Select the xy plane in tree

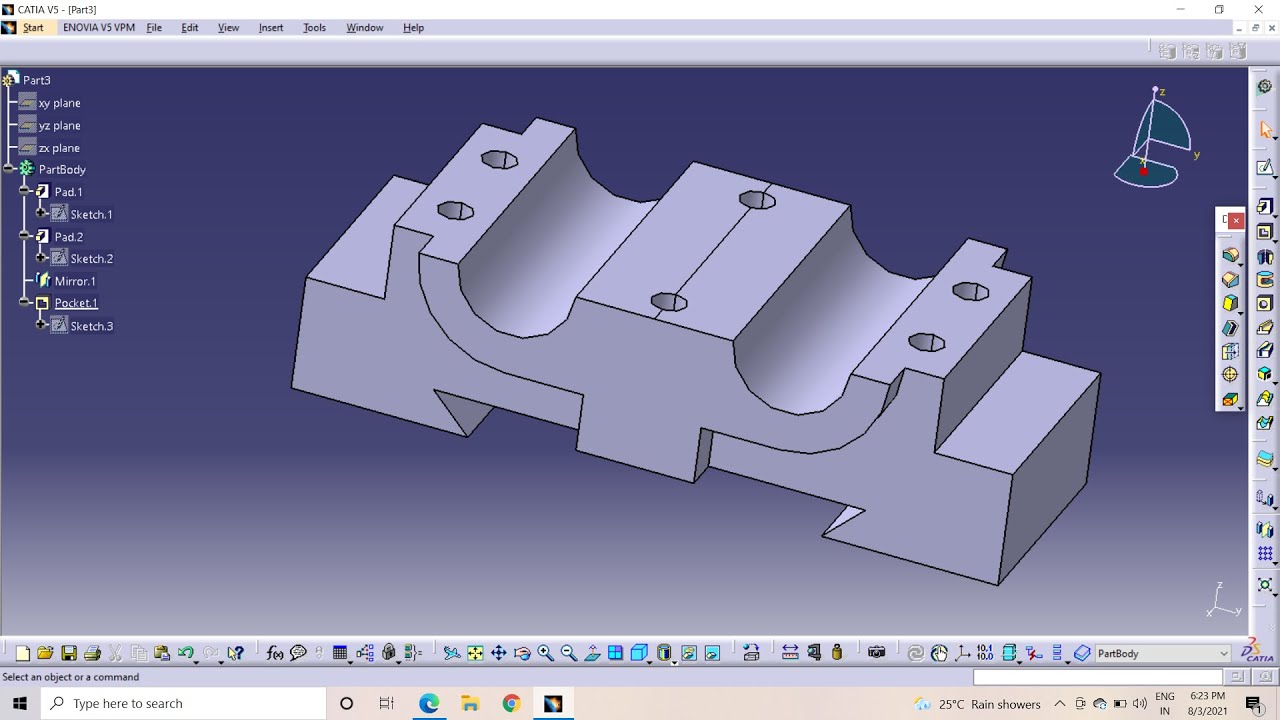59,103
